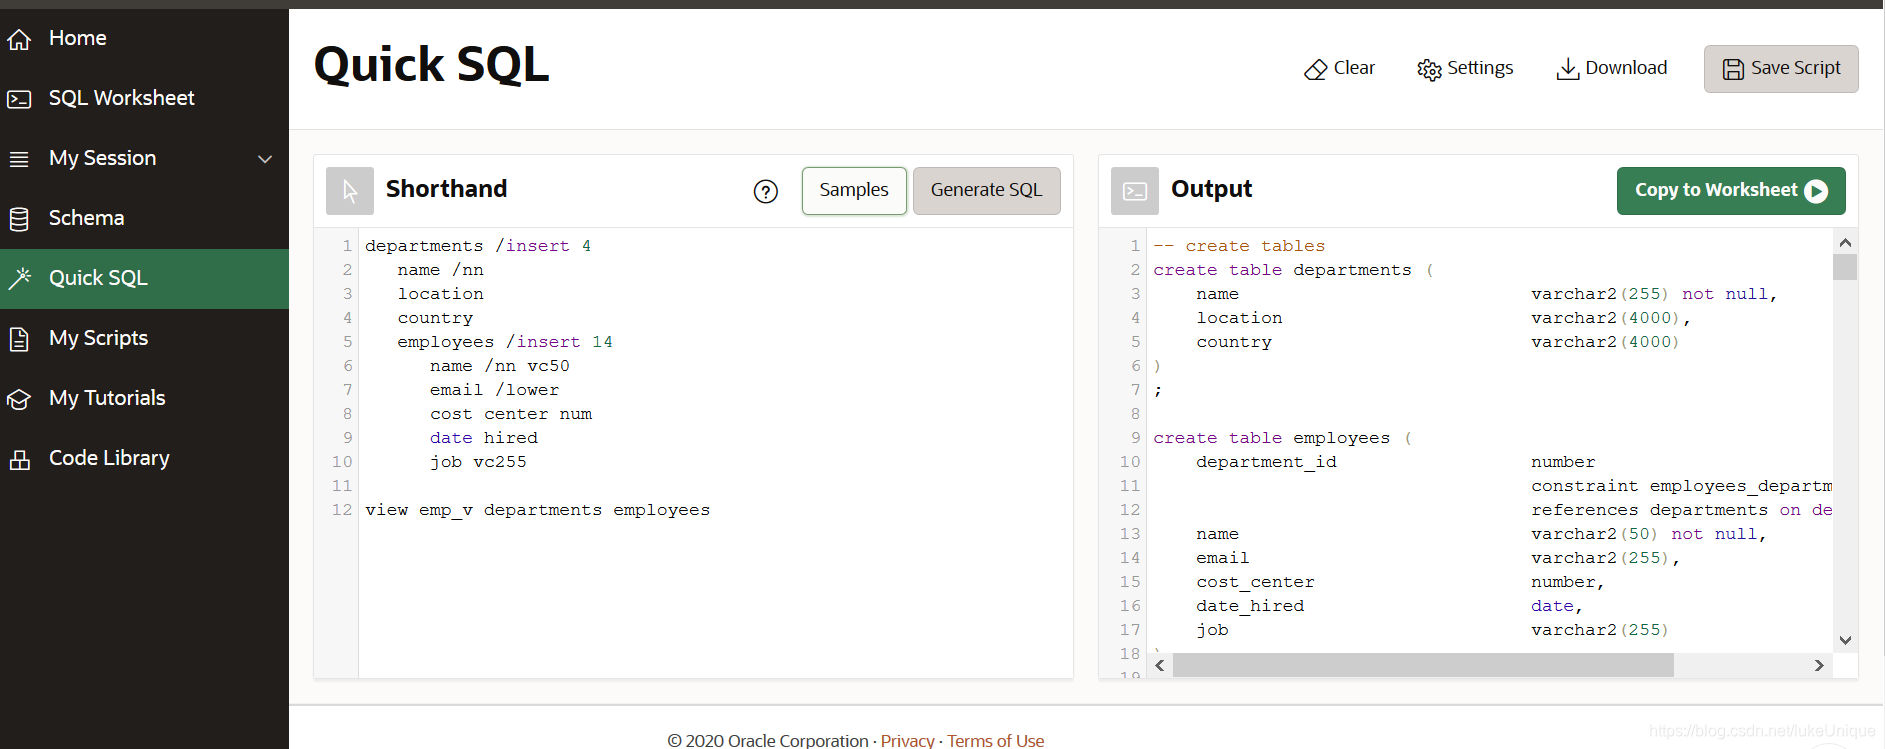
Task: Click 'date_hired' column in output
Action: 1250,606
